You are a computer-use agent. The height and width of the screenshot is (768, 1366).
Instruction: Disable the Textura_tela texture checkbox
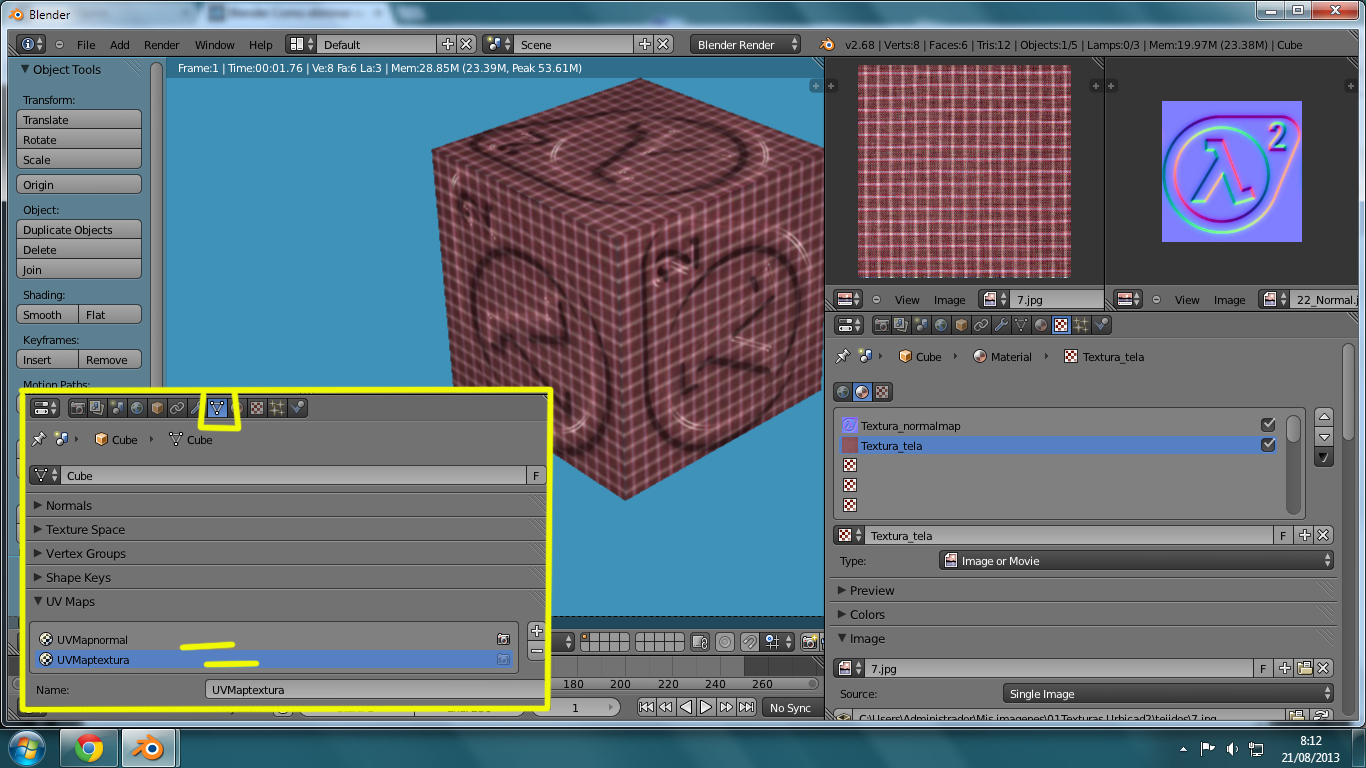(x=1268, y=445)
